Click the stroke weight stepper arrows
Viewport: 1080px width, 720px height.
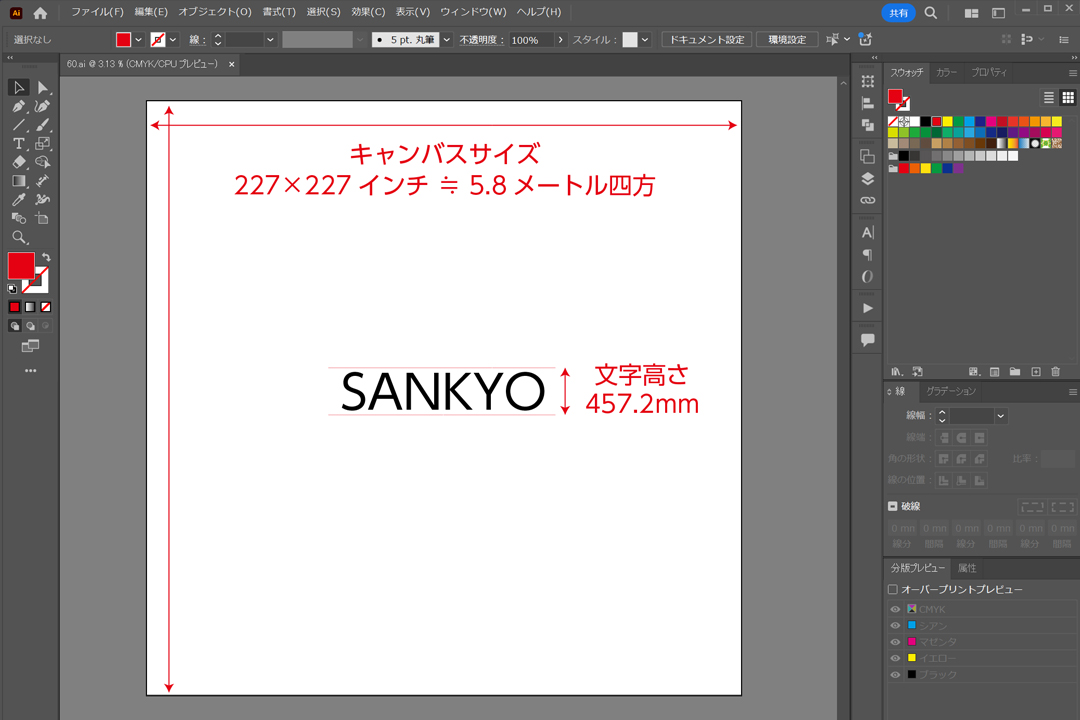point(218,40)
